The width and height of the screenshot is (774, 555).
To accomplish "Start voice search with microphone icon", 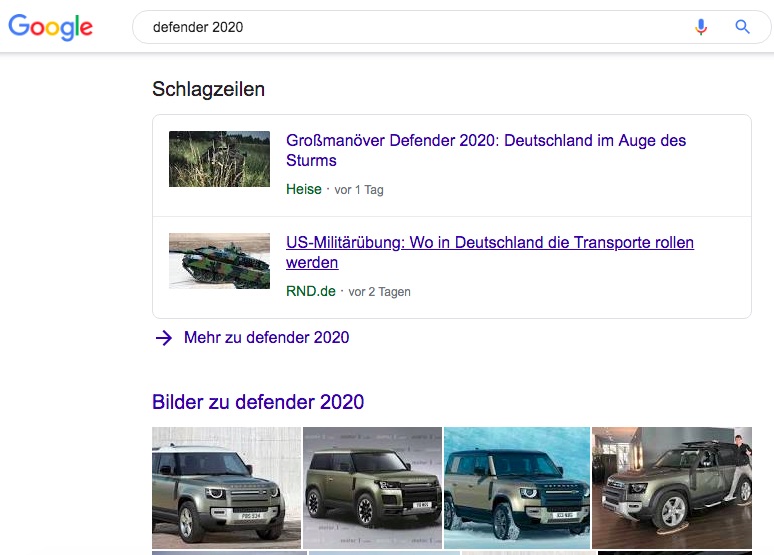I will (x=700, y=27).
